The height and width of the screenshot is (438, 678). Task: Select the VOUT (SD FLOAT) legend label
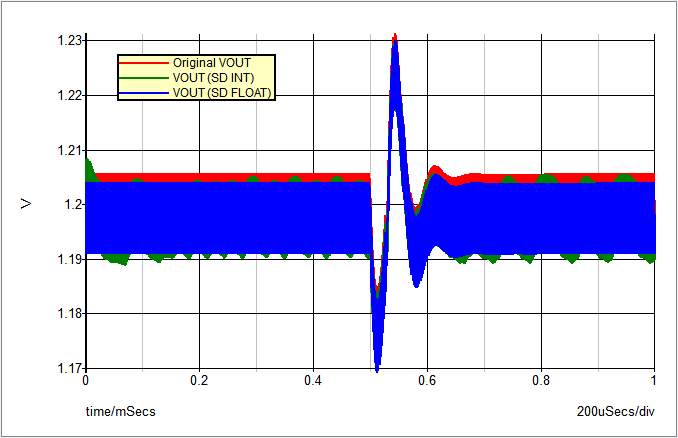222,93
